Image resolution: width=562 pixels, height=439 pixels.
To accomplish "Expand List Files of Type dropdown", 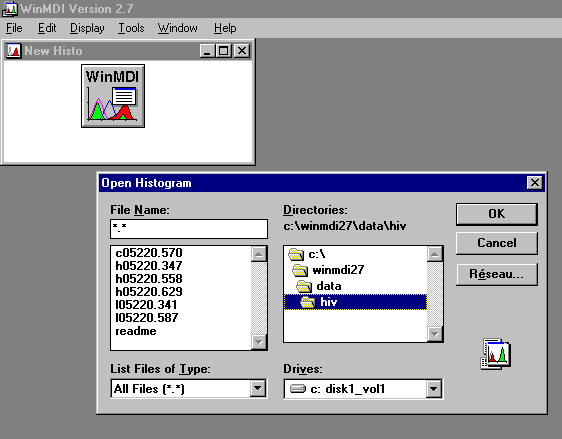I will (258, 388).
